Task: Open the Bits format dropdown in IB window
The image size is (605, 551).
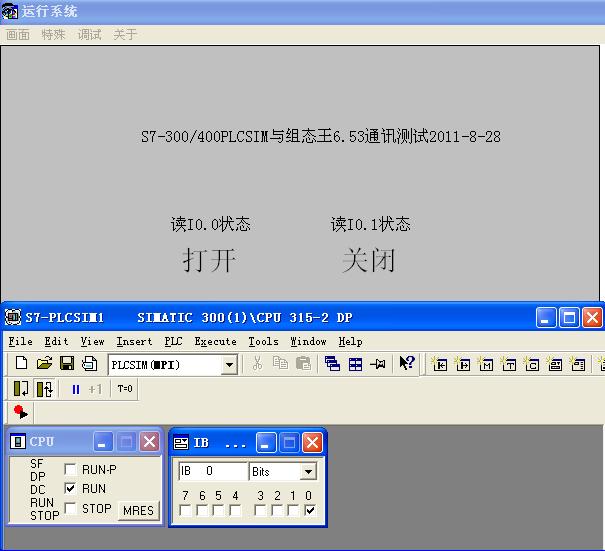Action: [x=308, y=472]
